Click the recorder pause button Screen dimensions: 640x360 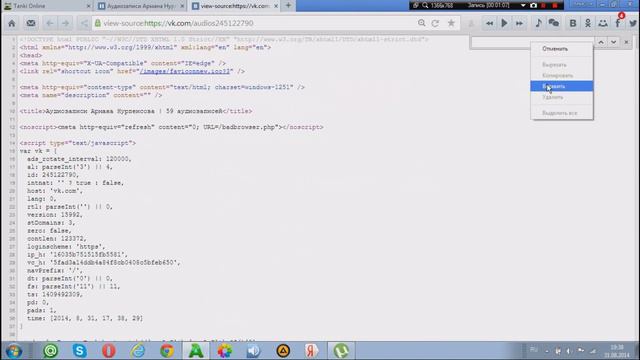click(x=544, y=5)
